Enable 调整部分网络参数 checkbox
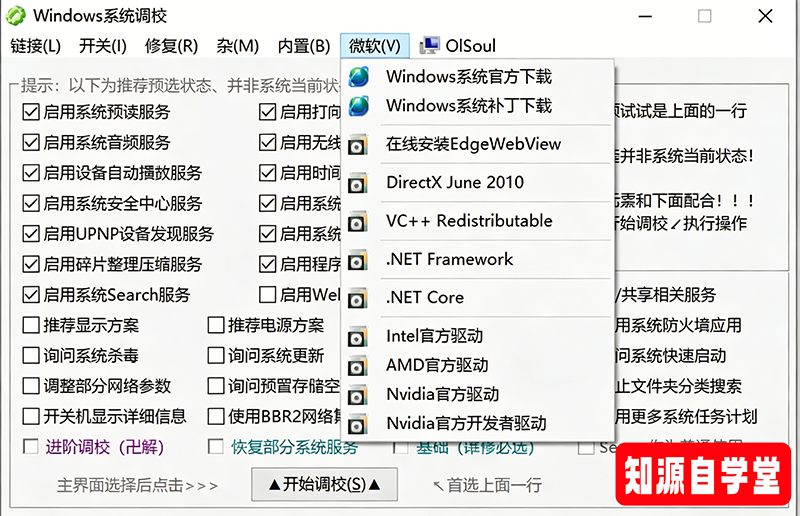Screen dimensions: 800x516 click(x=31, y=386)
